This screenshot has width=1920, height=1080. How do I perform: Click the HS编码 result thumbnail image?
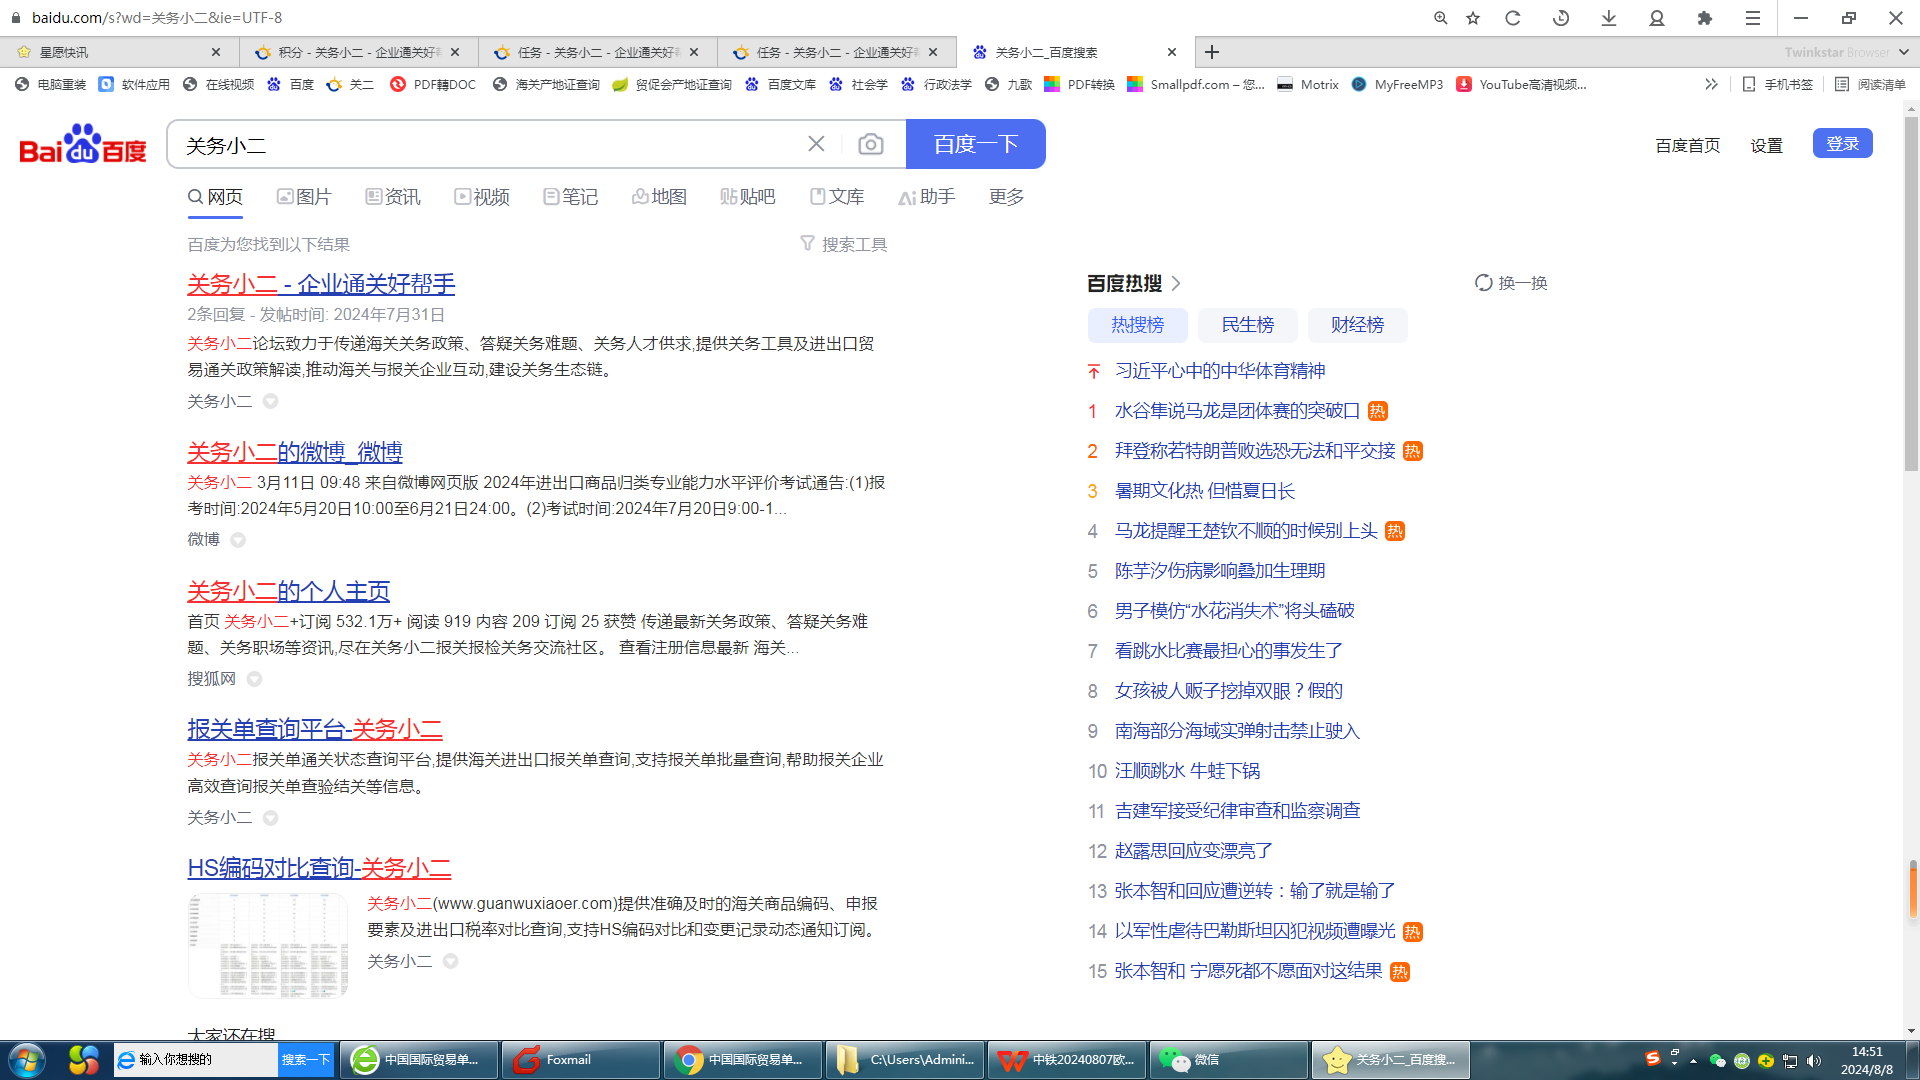267,945
